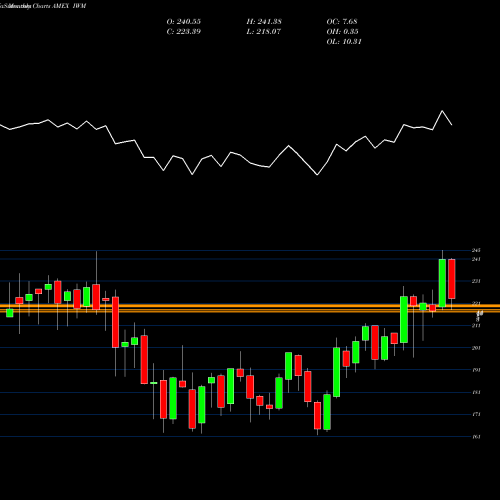Select the 'OH: 0.35' value

point(342,32)
